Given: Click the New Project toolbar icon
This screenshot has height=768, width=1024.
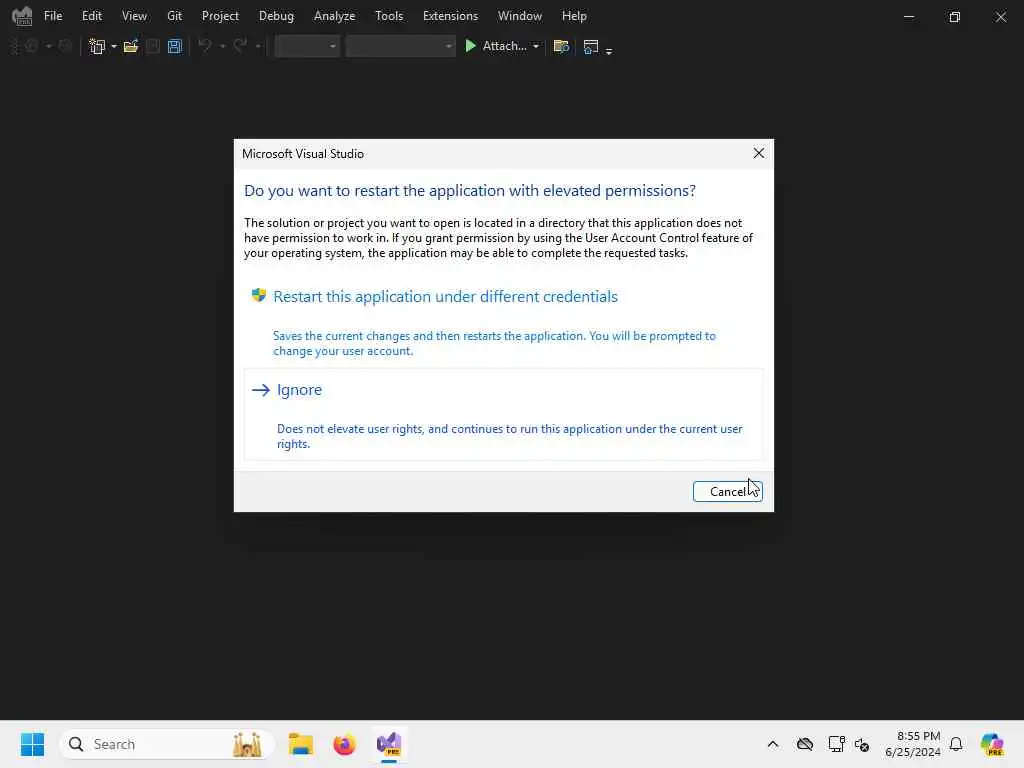Looking at the screenshot, I should pos(97,46).
